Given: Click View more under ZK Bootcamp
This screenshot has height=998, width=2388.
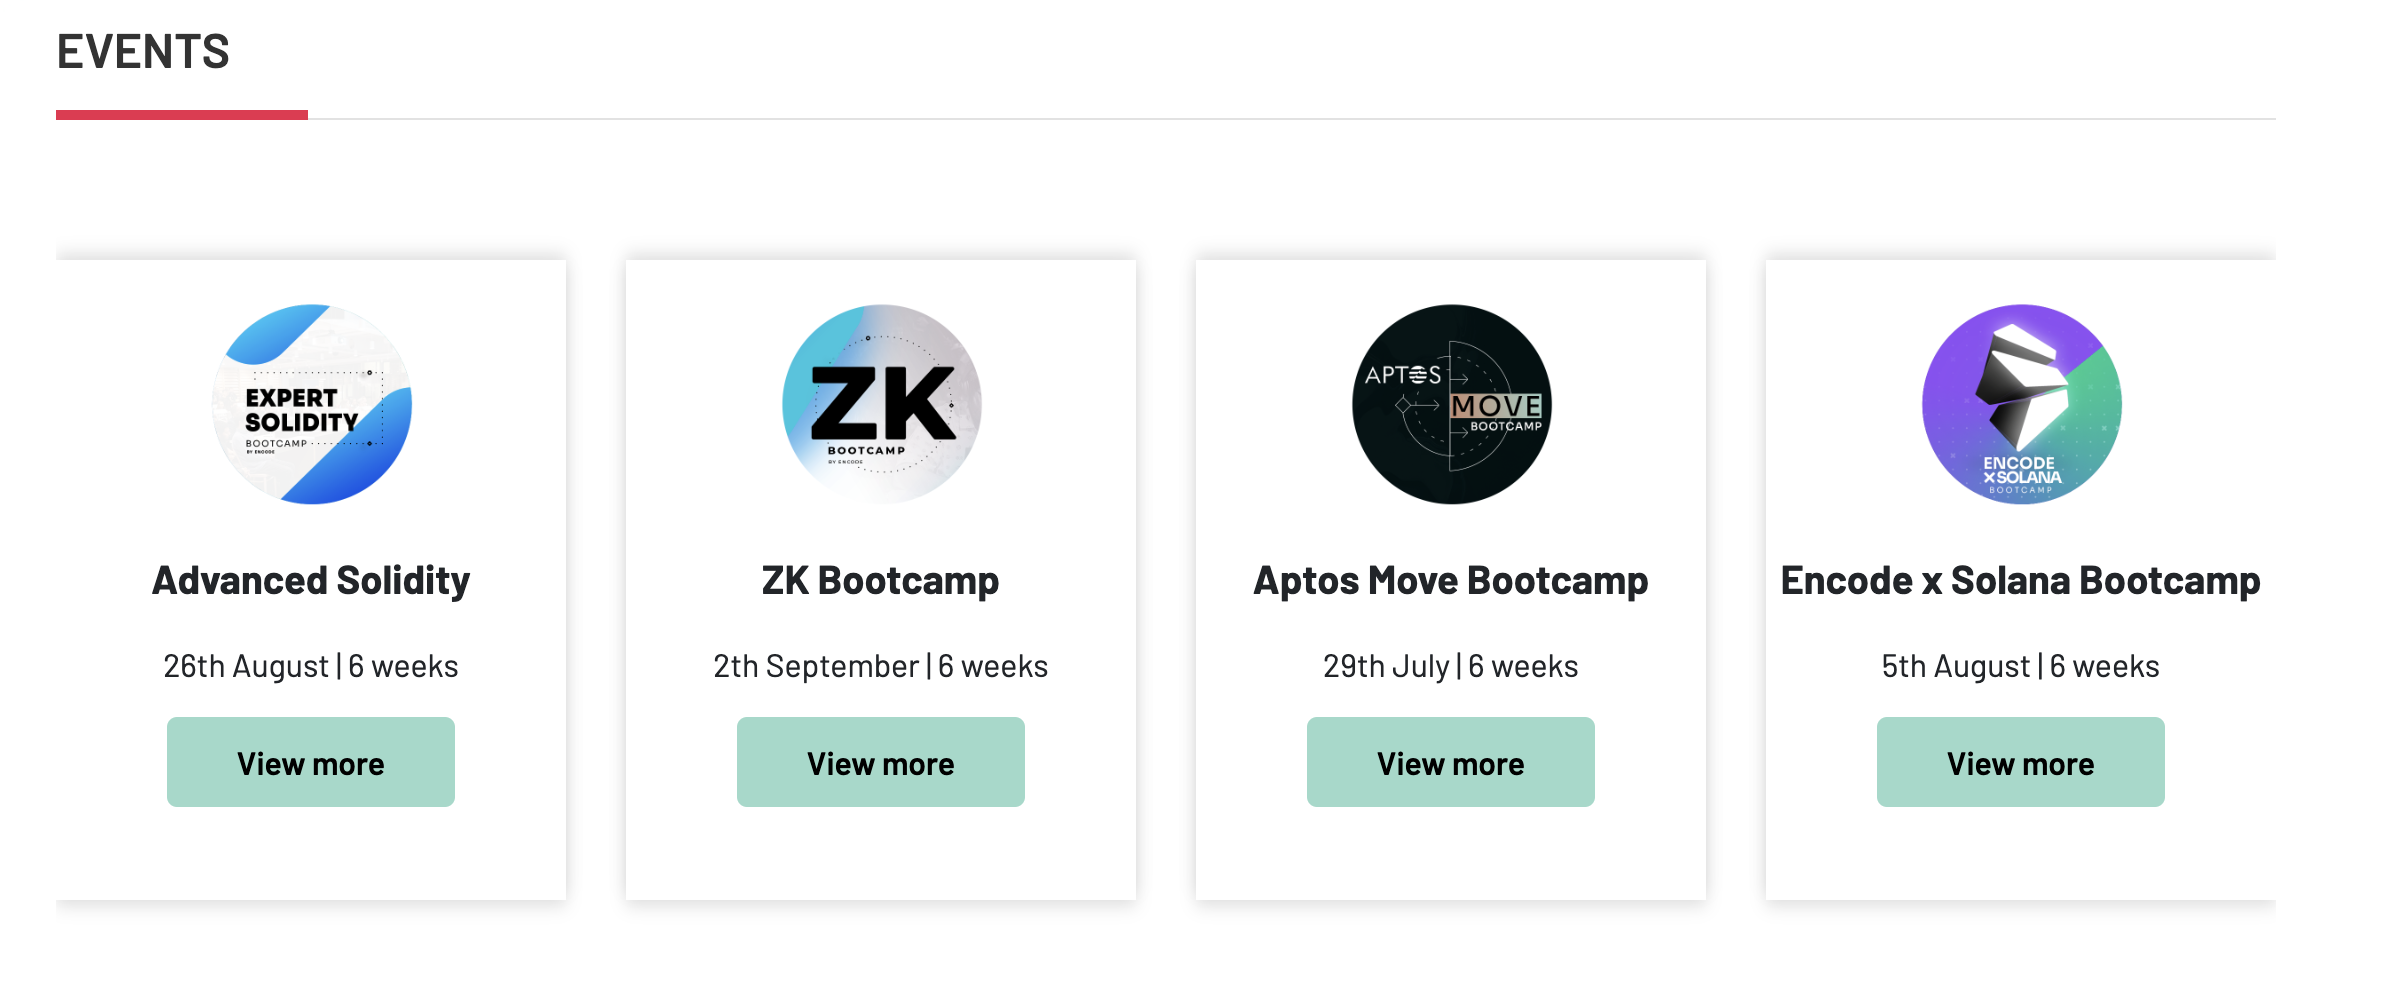Looking at the screenshot, I should coord(880,762).
